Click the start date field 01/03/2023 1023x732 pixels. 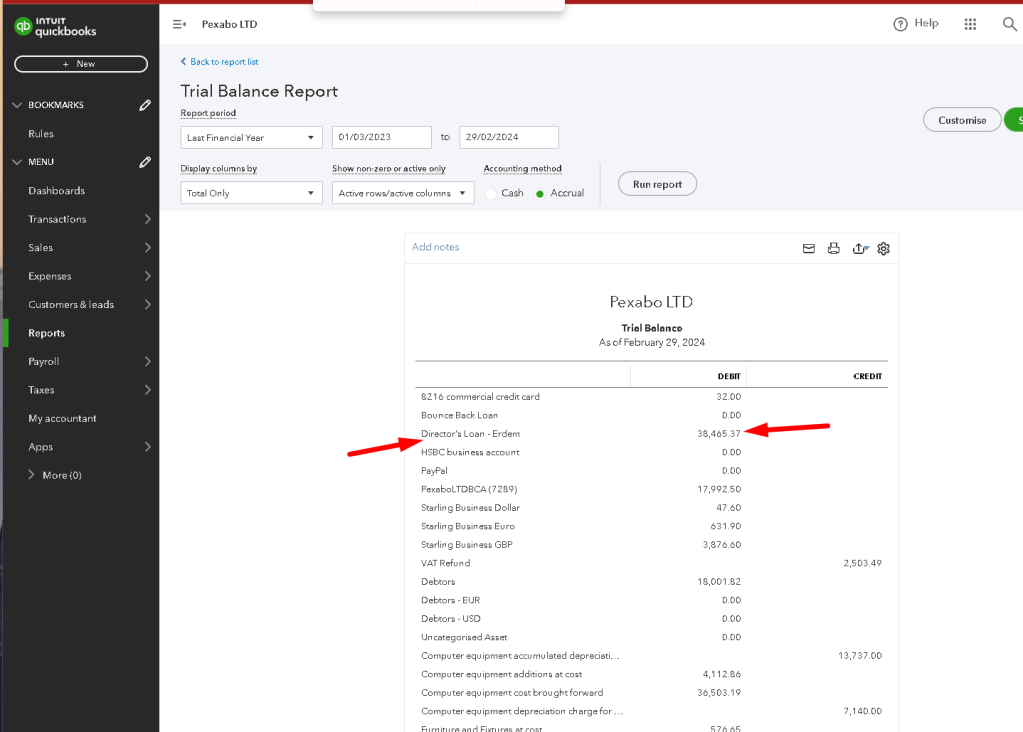coord(382,138)
